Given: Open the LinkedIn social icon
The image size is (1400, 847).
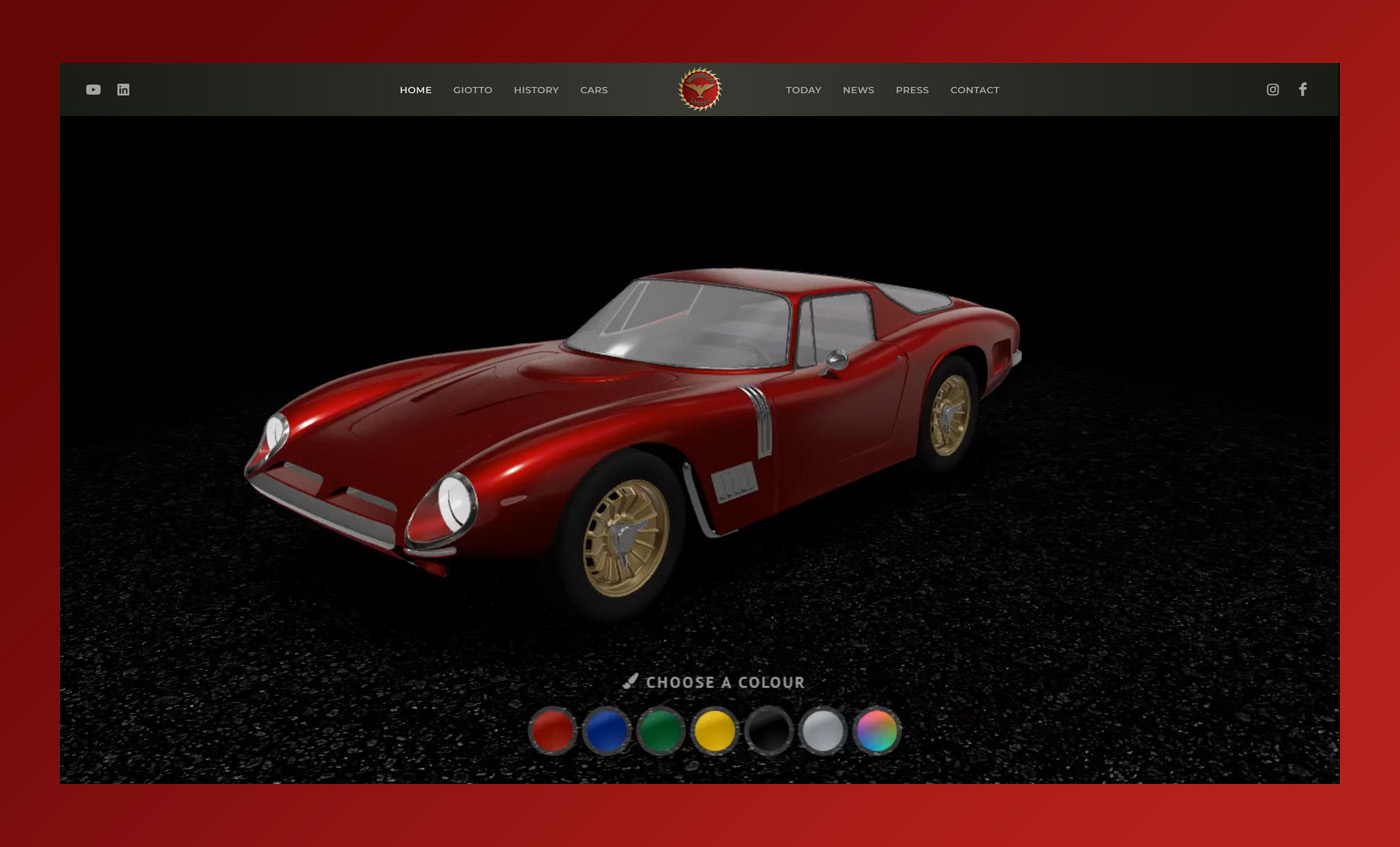Looking at the screenshot, I should pos(123,90).
